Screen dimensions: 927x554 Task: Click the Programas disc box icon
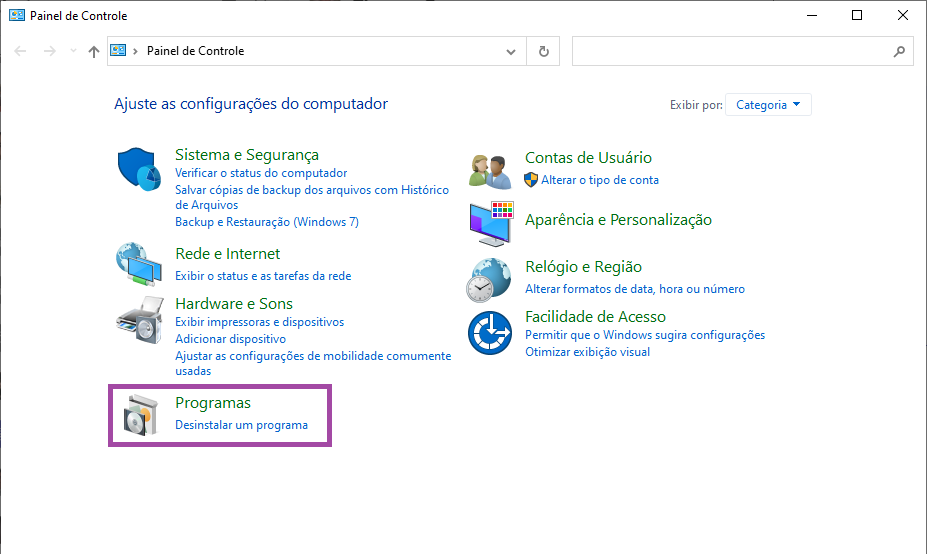pyautogui.click(x=141, y=415)
